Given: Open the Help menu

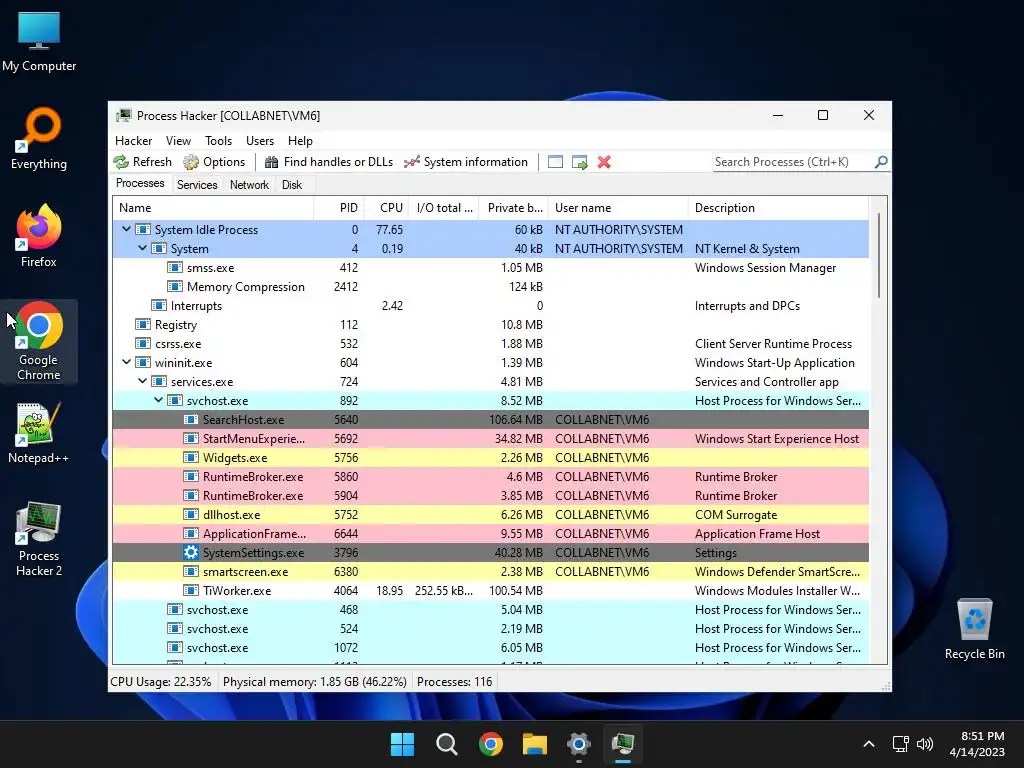Looking at the screenshot, I should (300, 141).
